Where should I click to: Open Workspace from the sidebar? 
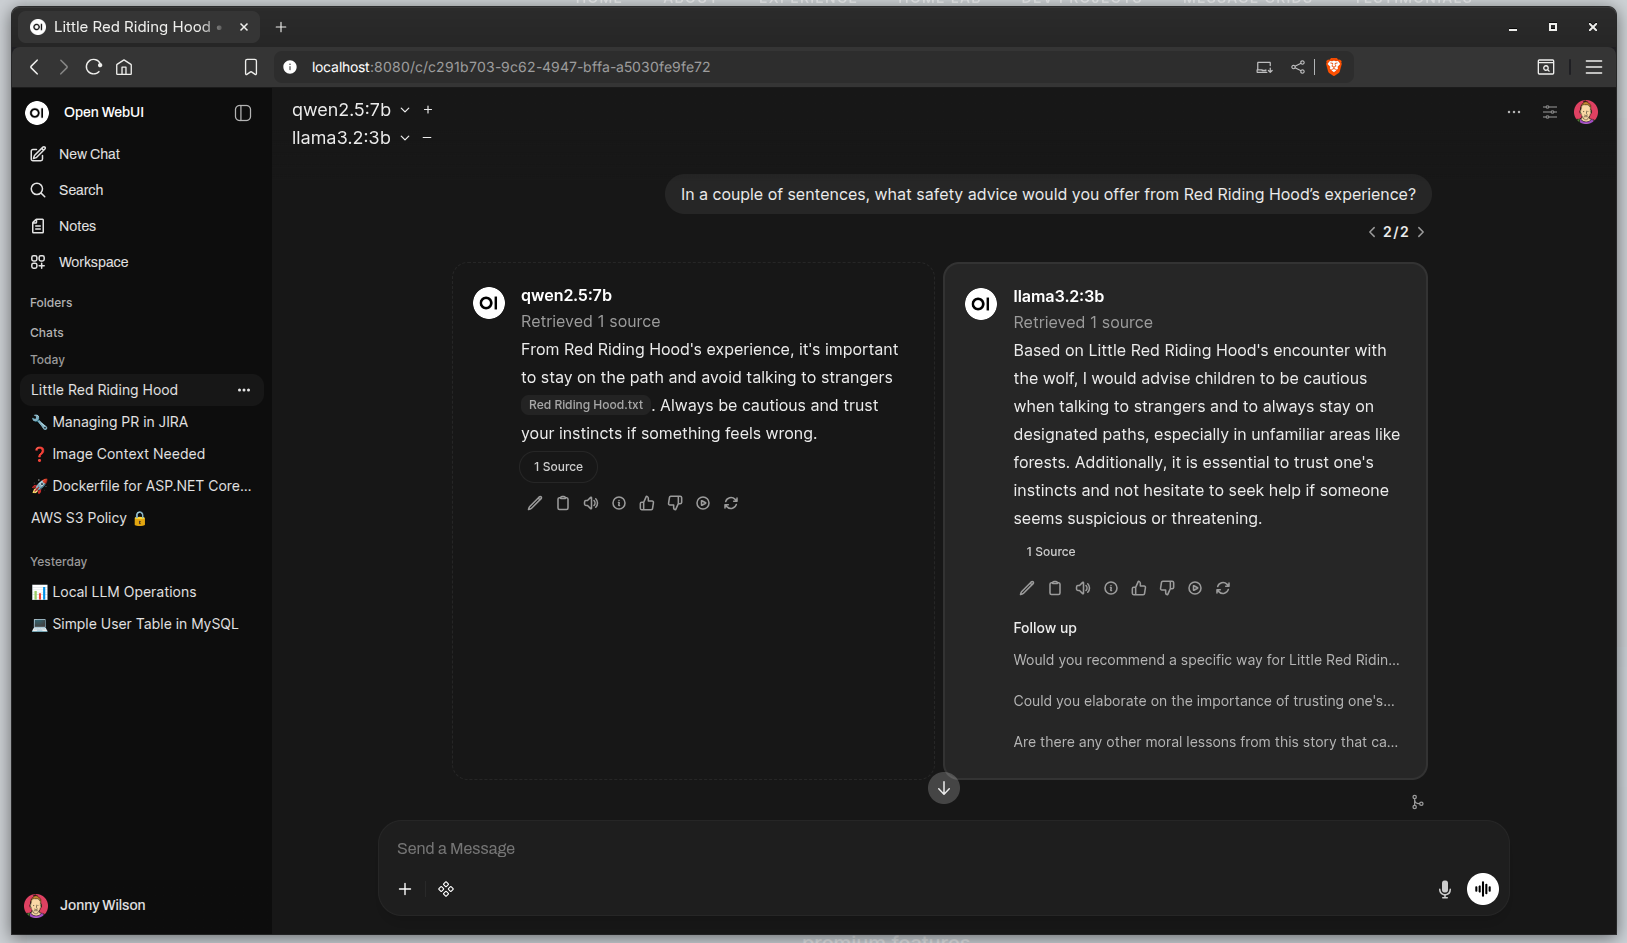[93, 262]
